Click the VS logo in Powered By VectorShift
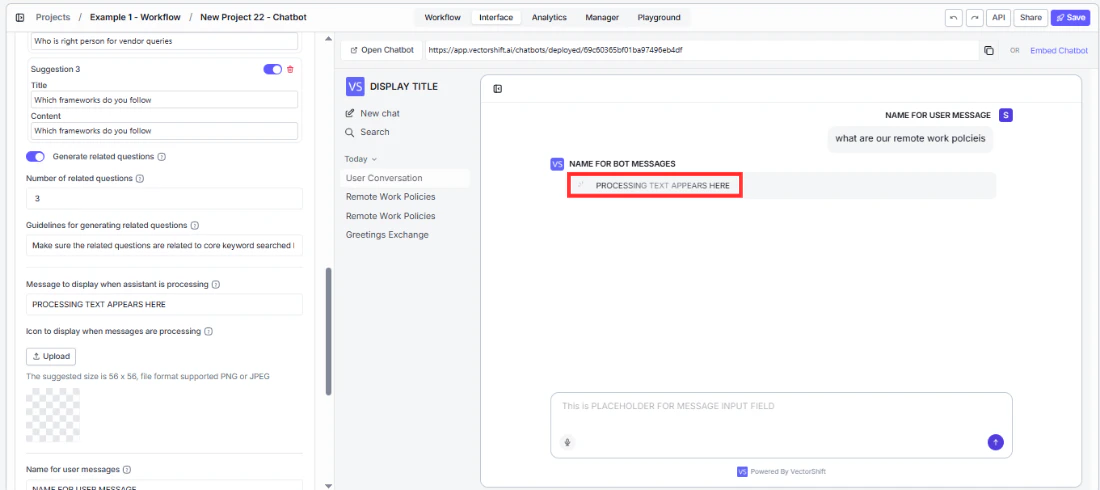1100x490 pixels. (742, 472)
